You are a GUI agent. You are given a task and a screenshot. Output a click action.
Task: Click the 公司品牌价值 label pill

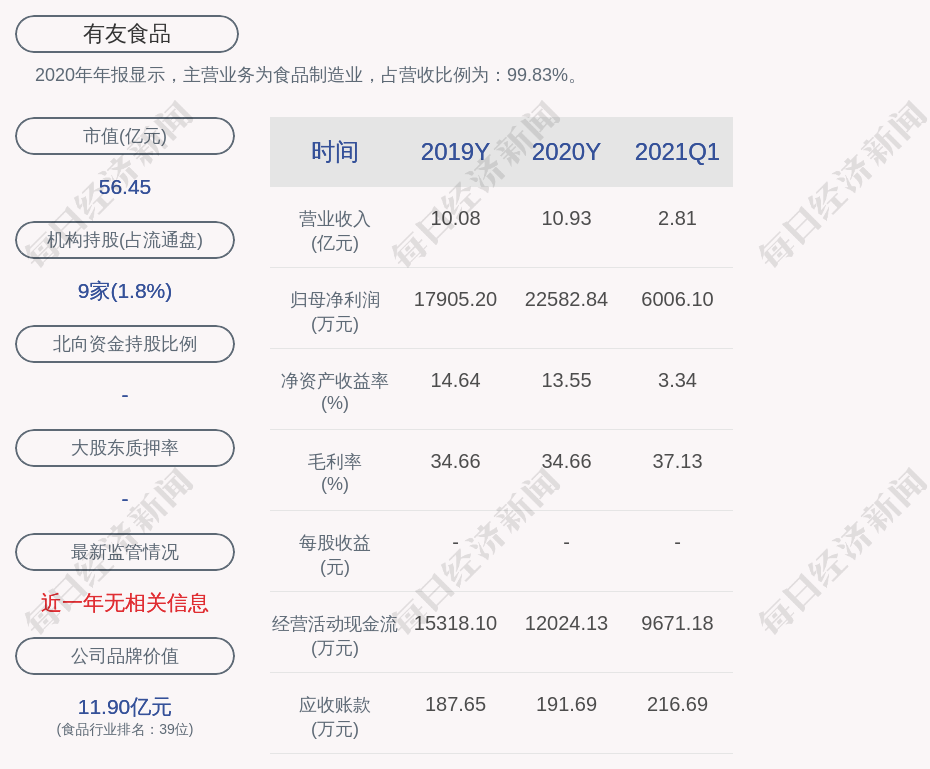pos(125,656)
